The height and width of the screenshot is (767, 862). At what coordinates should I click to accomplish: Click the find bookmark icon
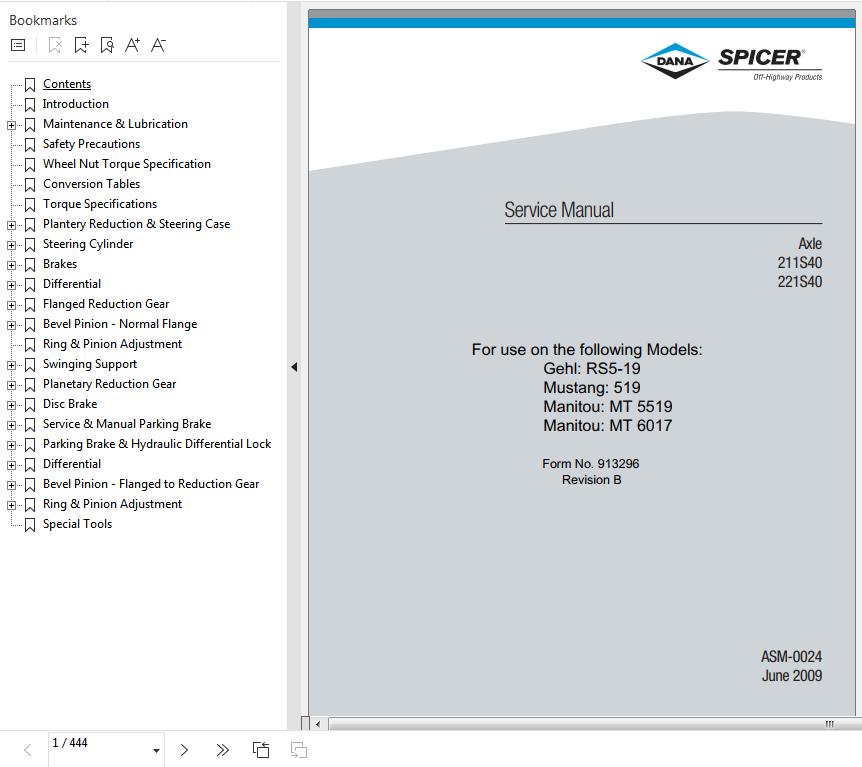coord(107,45)
